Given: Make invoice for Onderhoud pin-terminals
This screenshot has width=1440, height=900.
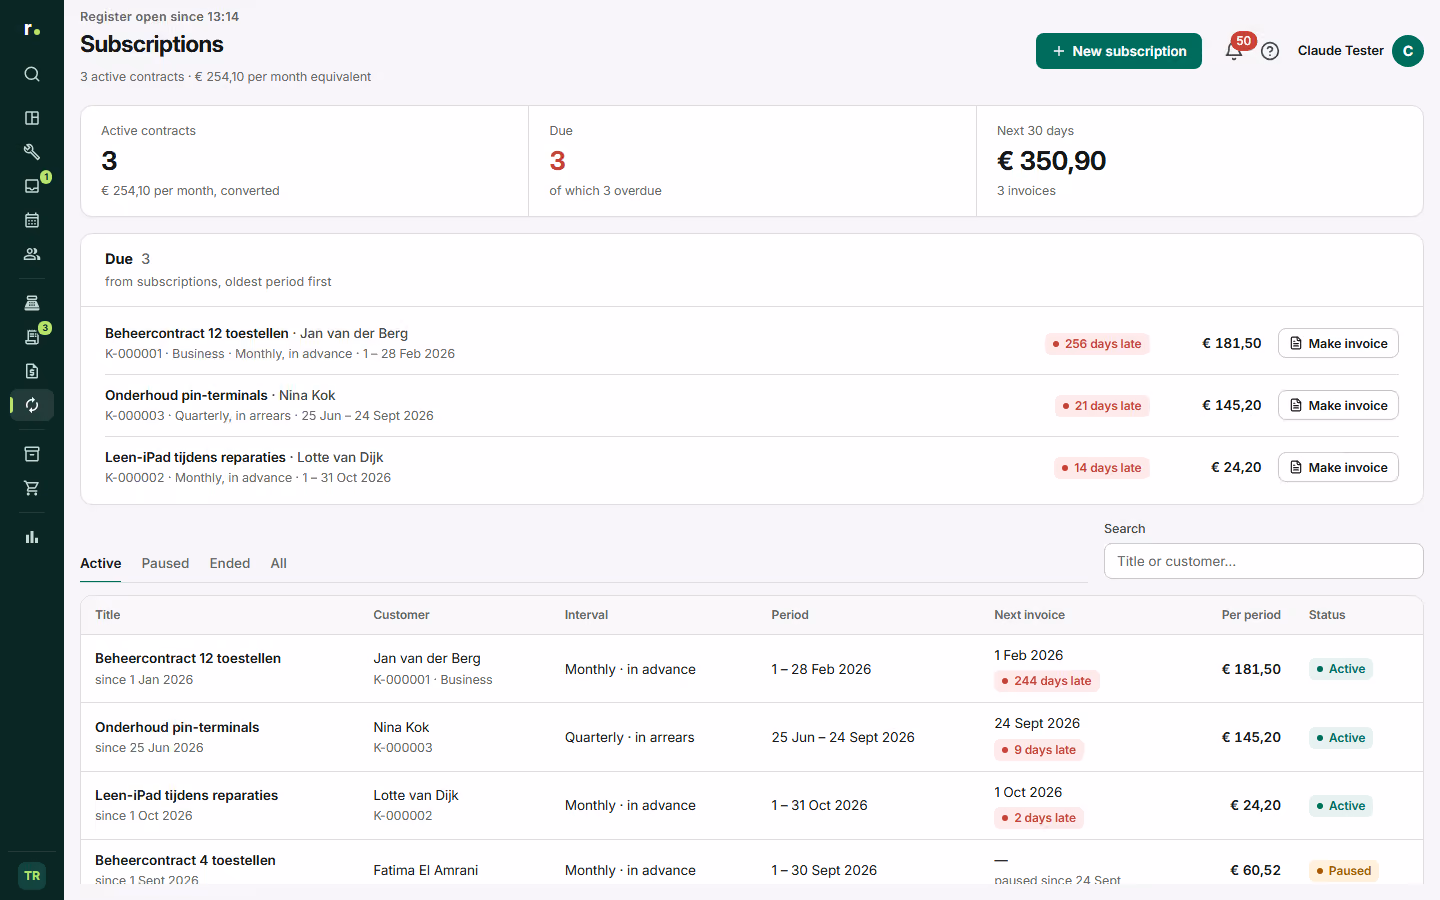Looking at the screenshot, I should pyautogui.click(x=1338, y=405).
